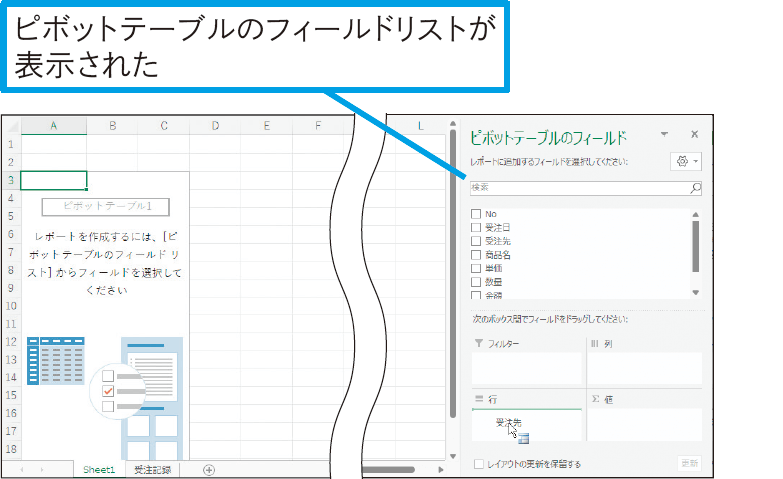Viewport: 783px width, 479px height.
Task: Click the 列 area drop box
Action: coord(645,368)
